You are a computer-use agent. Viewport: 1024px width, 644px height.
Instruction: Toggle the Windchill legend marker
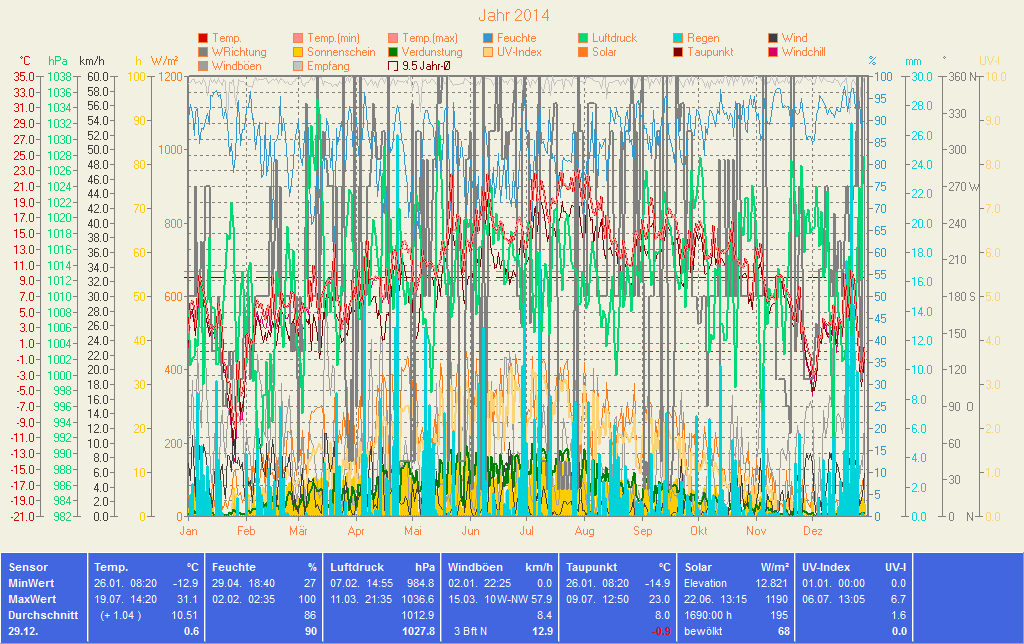coord(773,52)
